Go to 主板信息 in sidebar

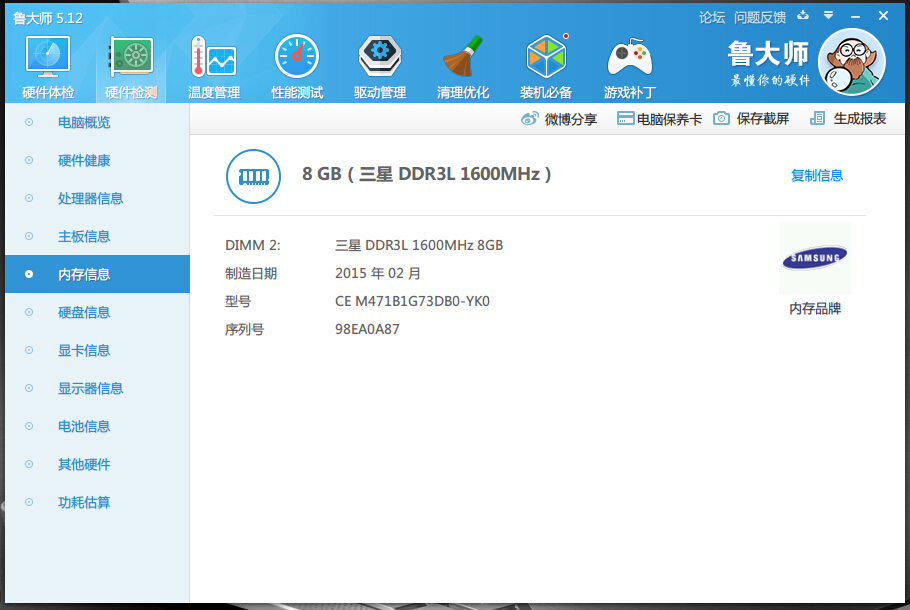tap(98, 236)
